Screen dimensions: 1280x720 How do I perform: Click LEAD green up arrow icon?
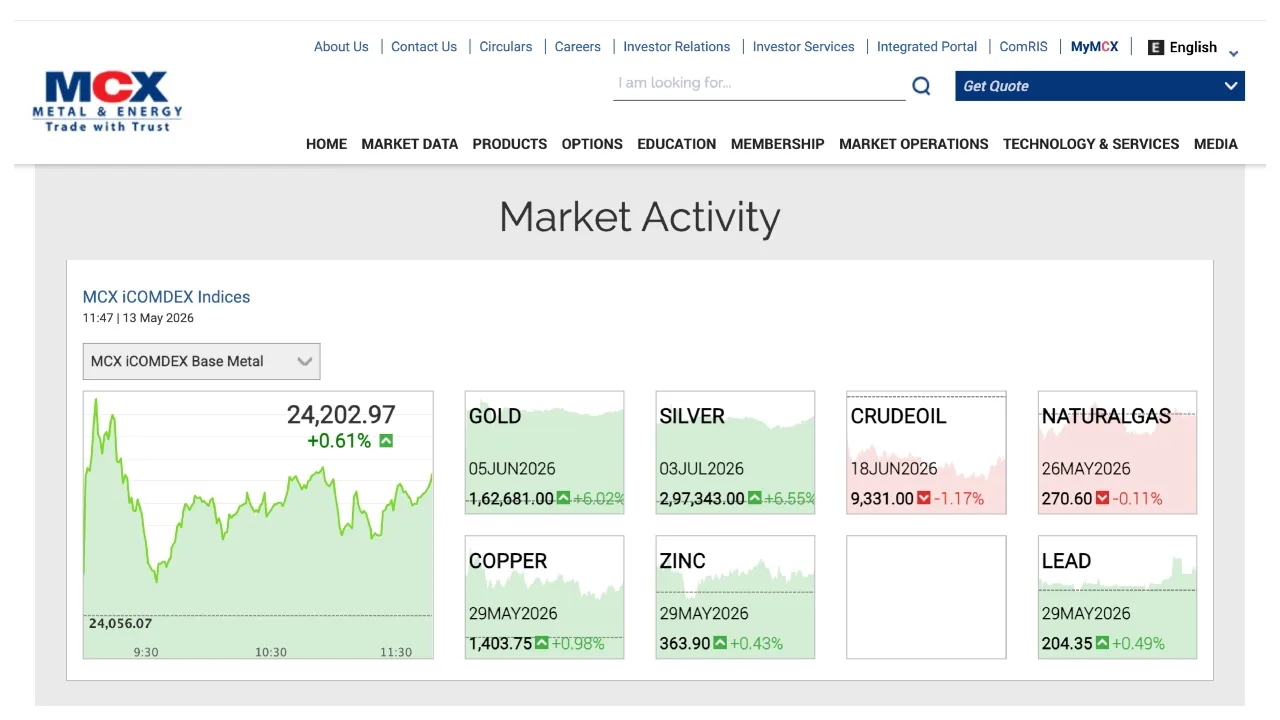click(1102, 643)
